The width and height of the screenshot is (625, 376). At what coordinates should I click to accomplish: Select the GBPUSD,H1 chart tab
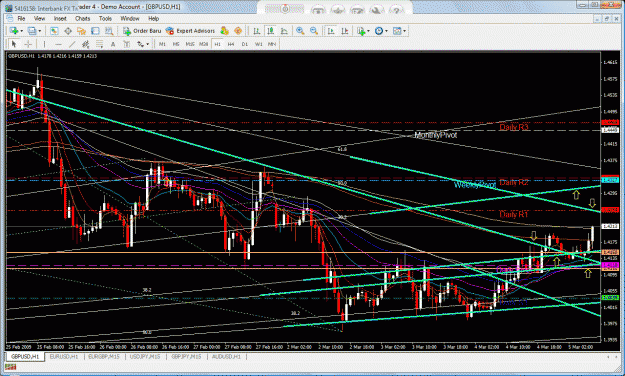(x=25, y=356)
